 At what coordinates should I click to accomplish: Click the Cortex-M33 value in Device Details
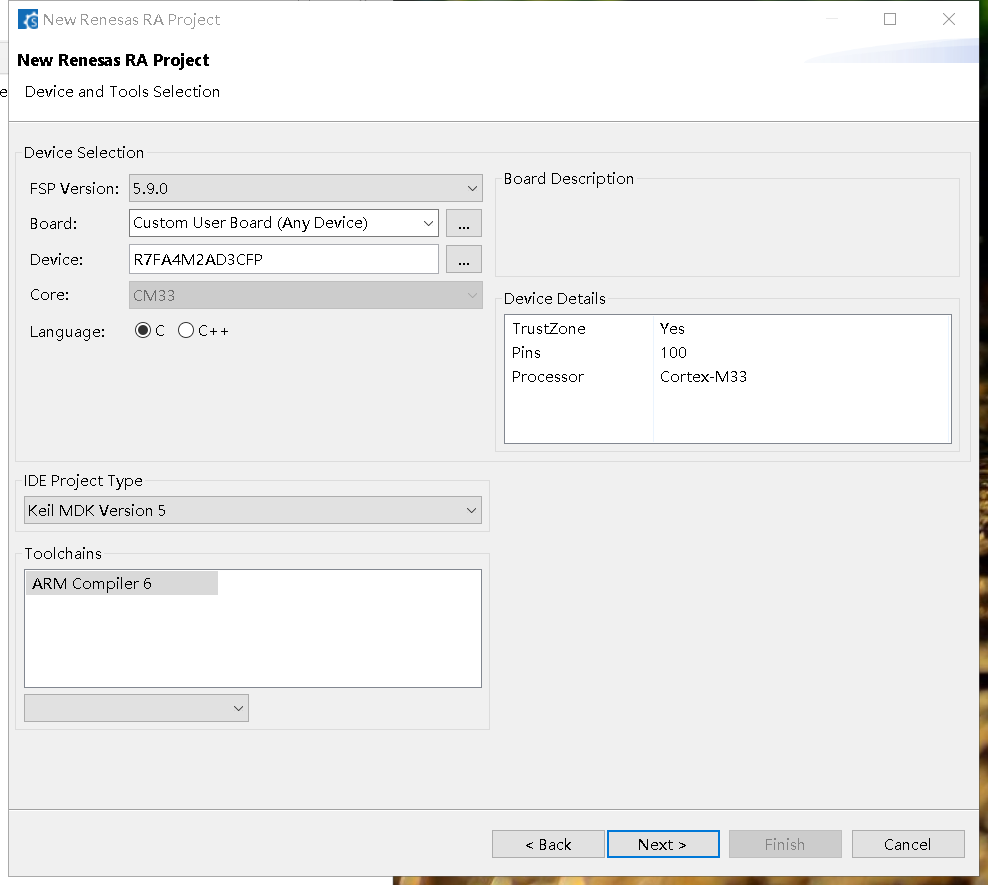click(703, 376)
